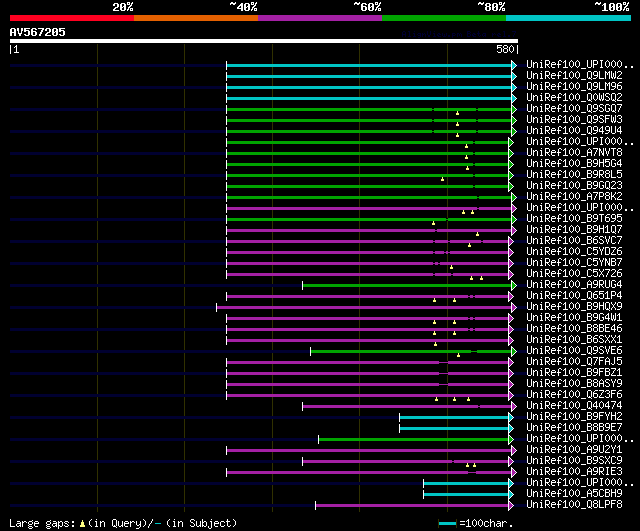
Task: Click hit label UniRef100_Q40474
Action: pyautogui.click(x=574, y=406)
